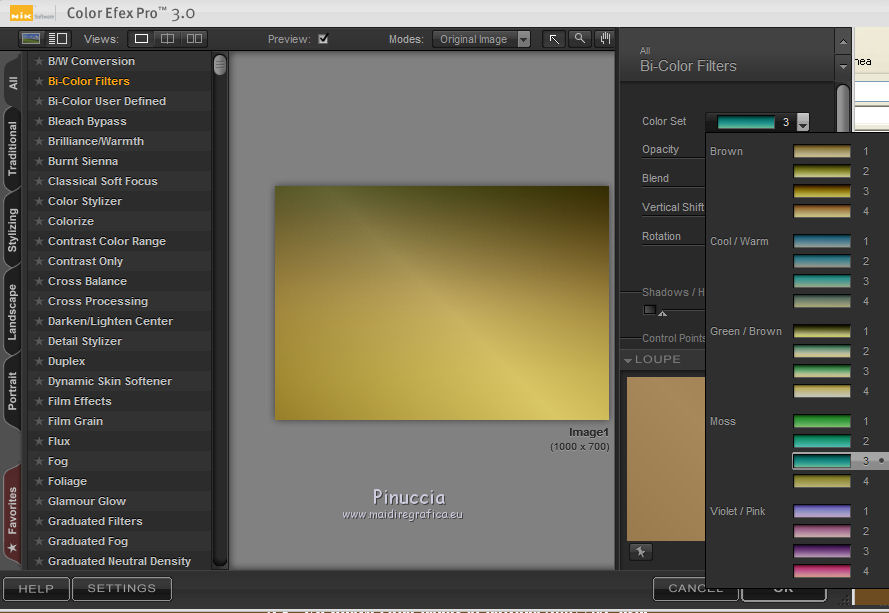Viewport: 889px width, 613px height.
Task: Switch to split preview view
Action: tap(167, 39)
